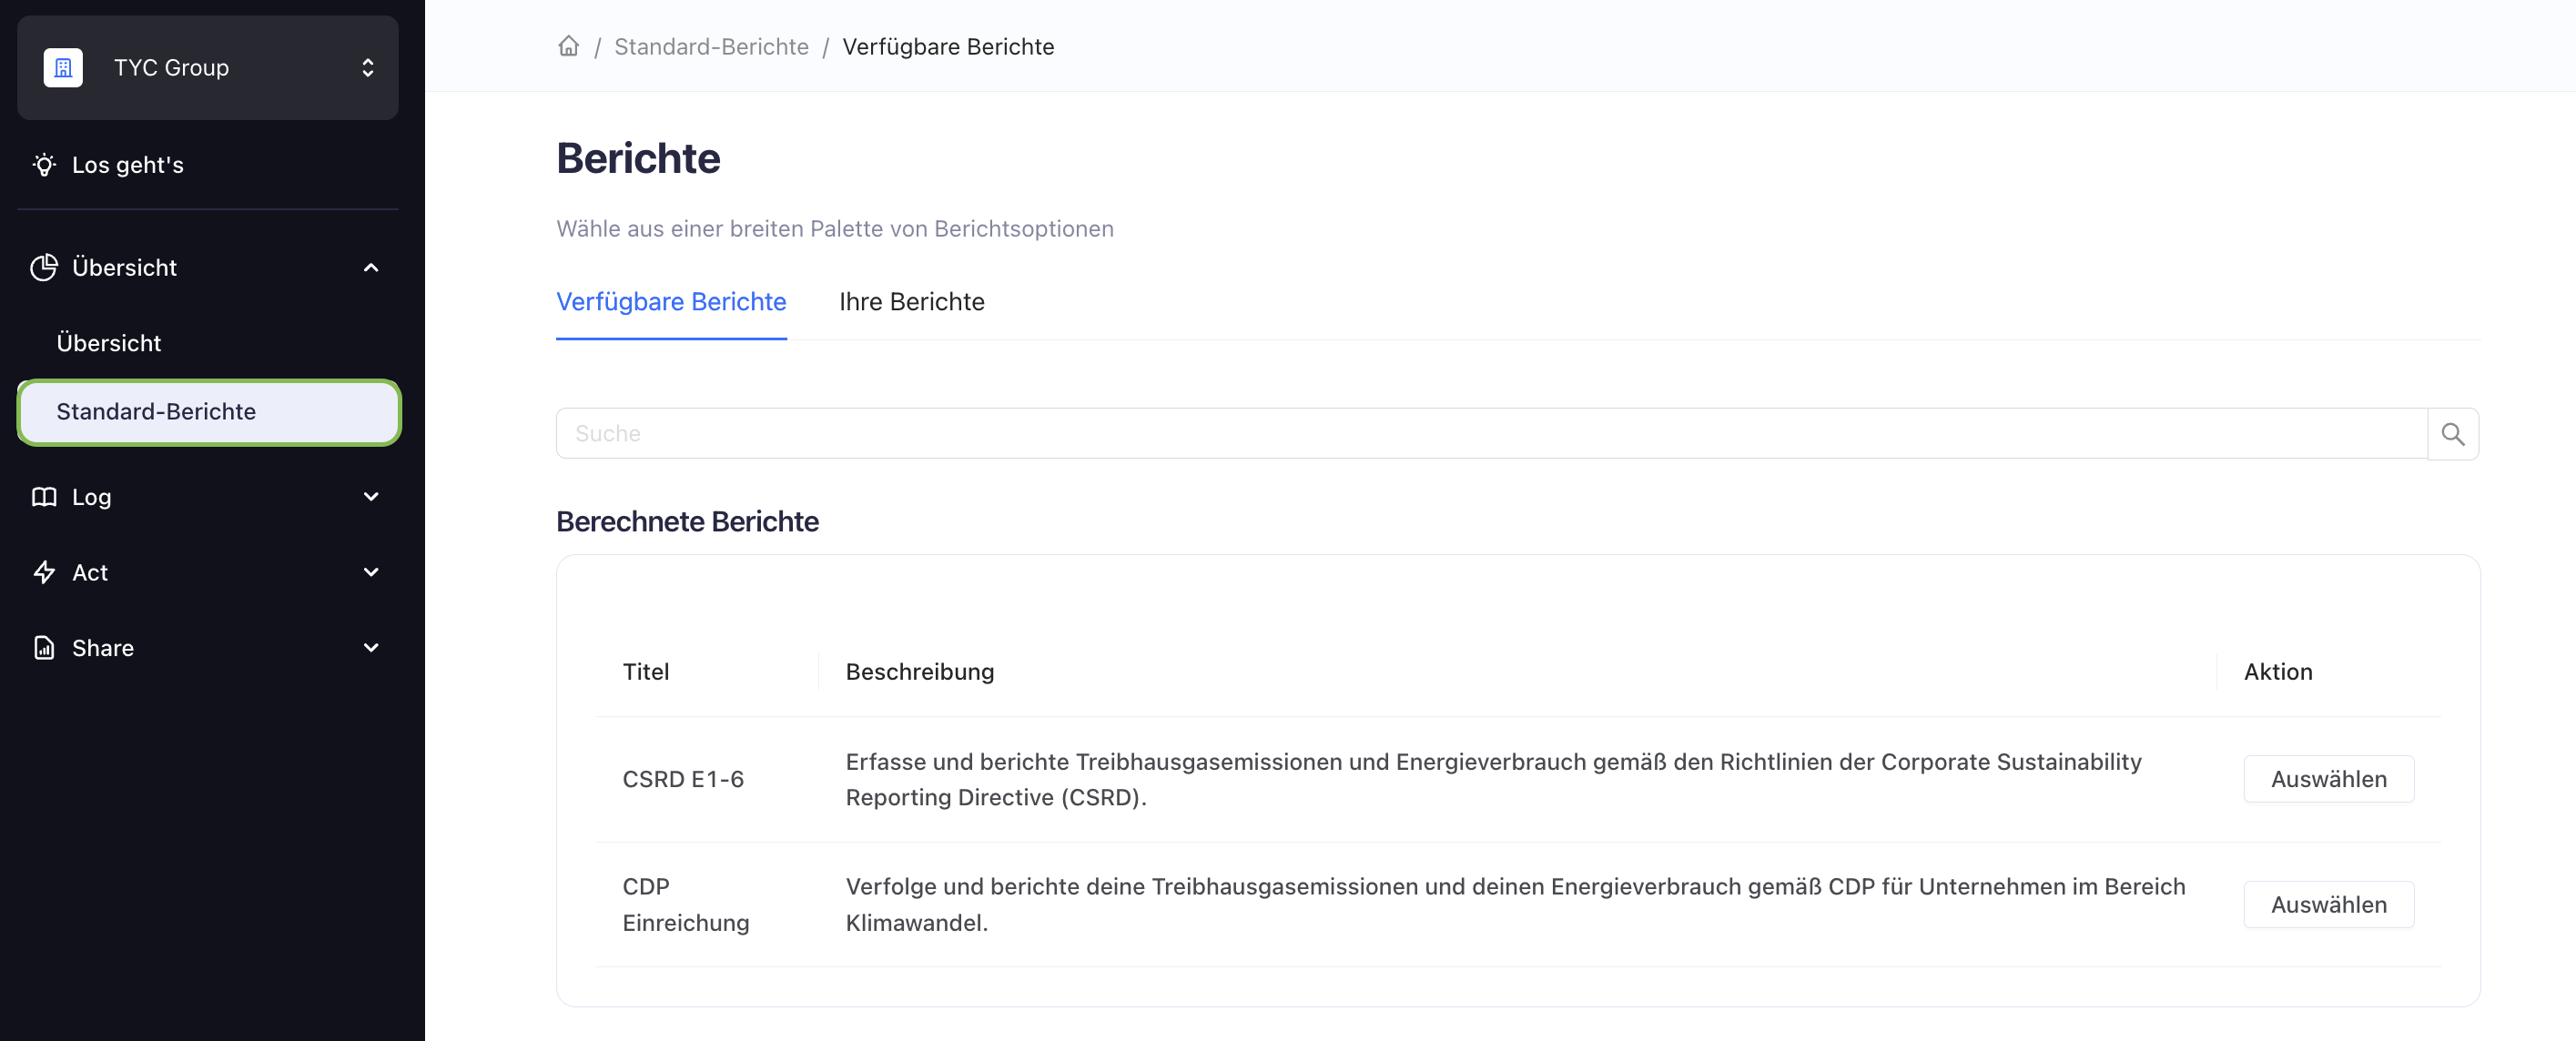Click the TYC Group organization name

coord(171,67)
